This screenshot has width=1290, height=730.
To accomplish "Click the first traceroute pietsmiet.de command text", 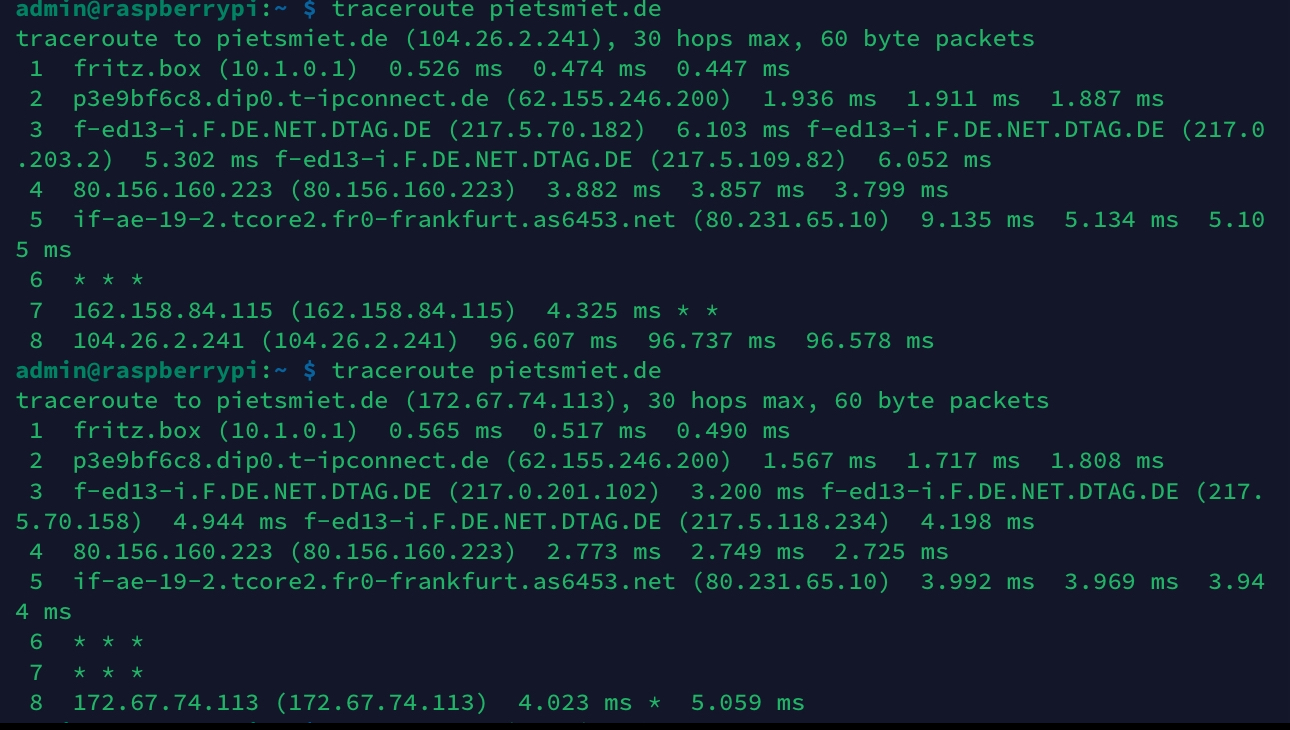I will click(x=496, y=10).
